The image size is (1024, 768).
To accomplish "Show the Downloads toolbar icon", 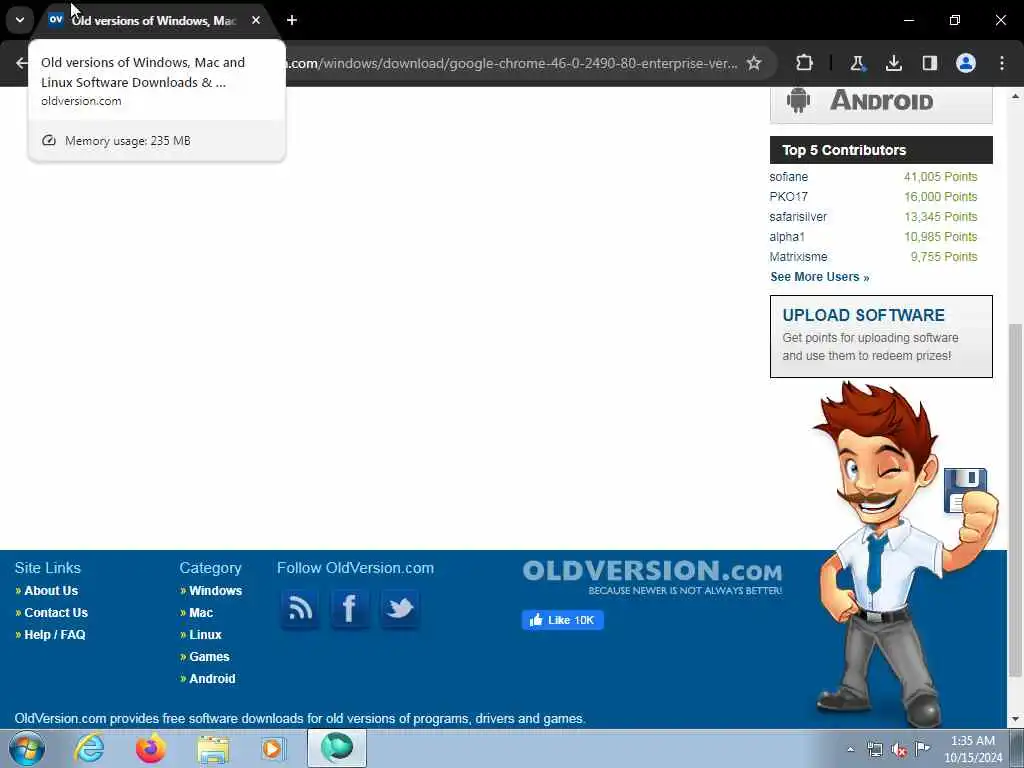I will tap(893, 63).
